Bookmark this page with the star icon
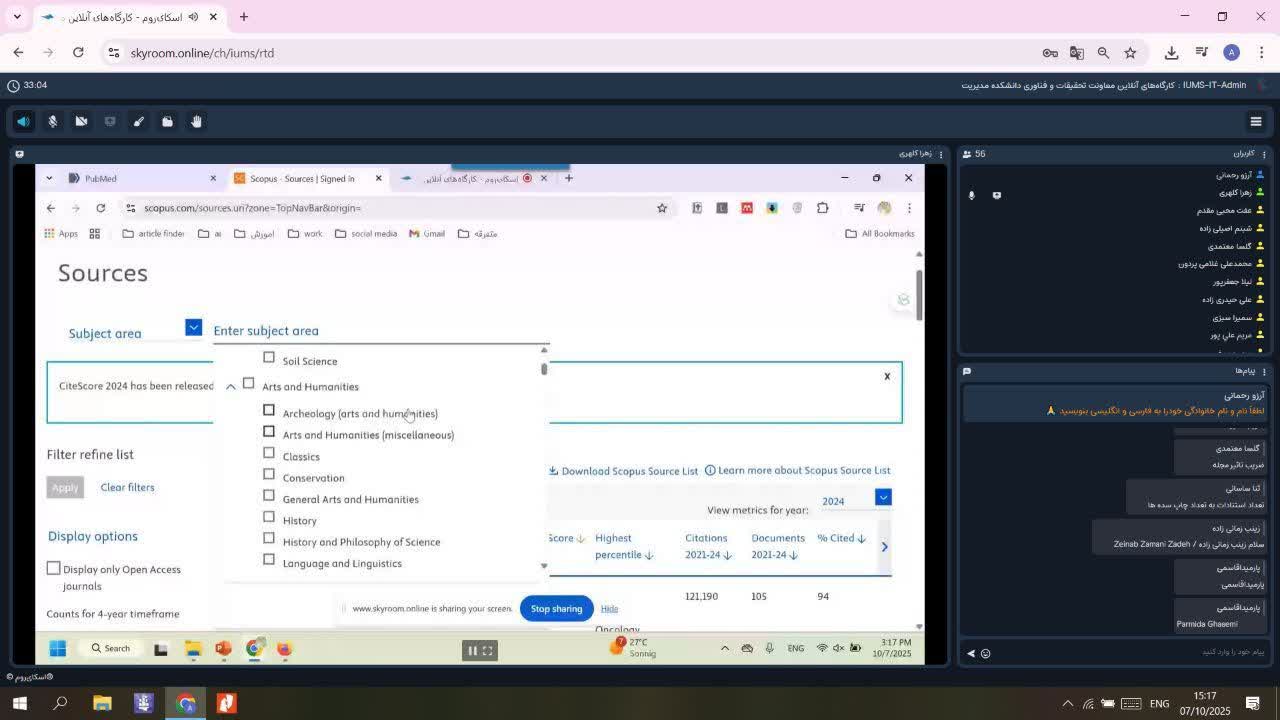The height and width of the screenshot is (720, 1280). point(1130,53)
